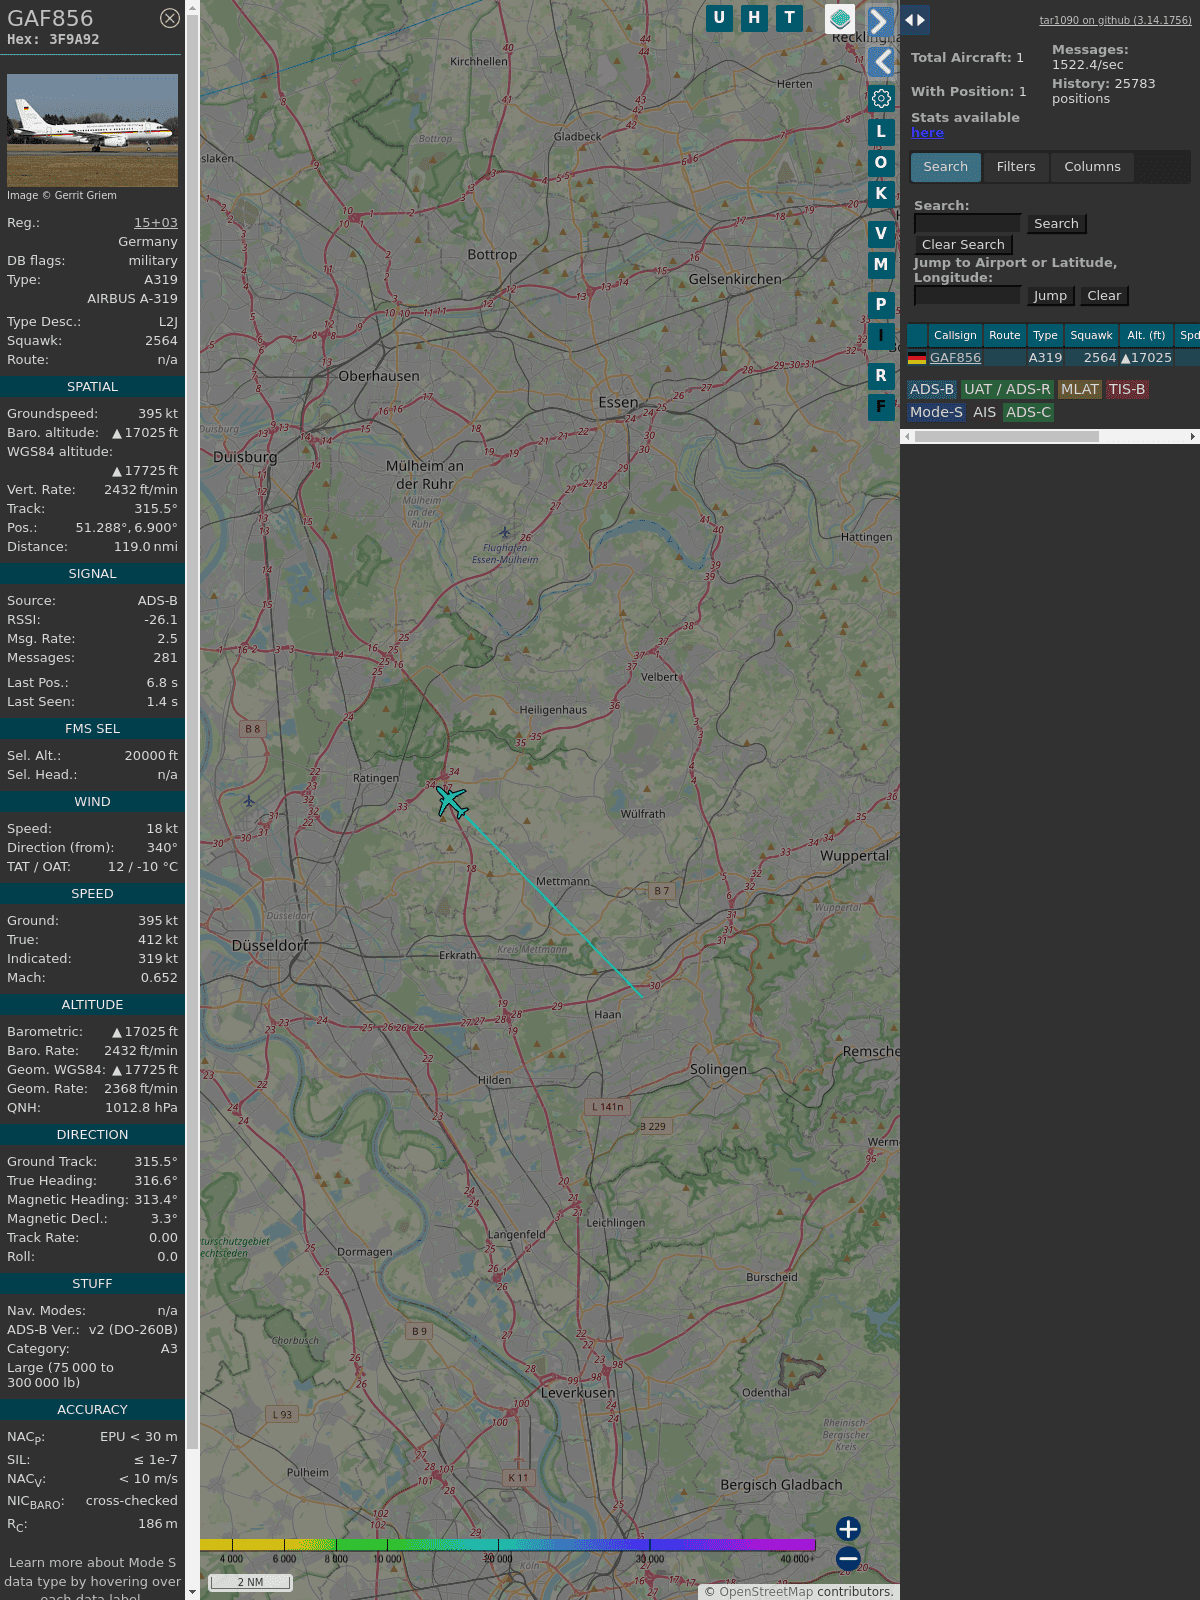Click the Essen-Mülheim airport icon
Screen dimensions: 1200x1600
(x=505, y=532)
